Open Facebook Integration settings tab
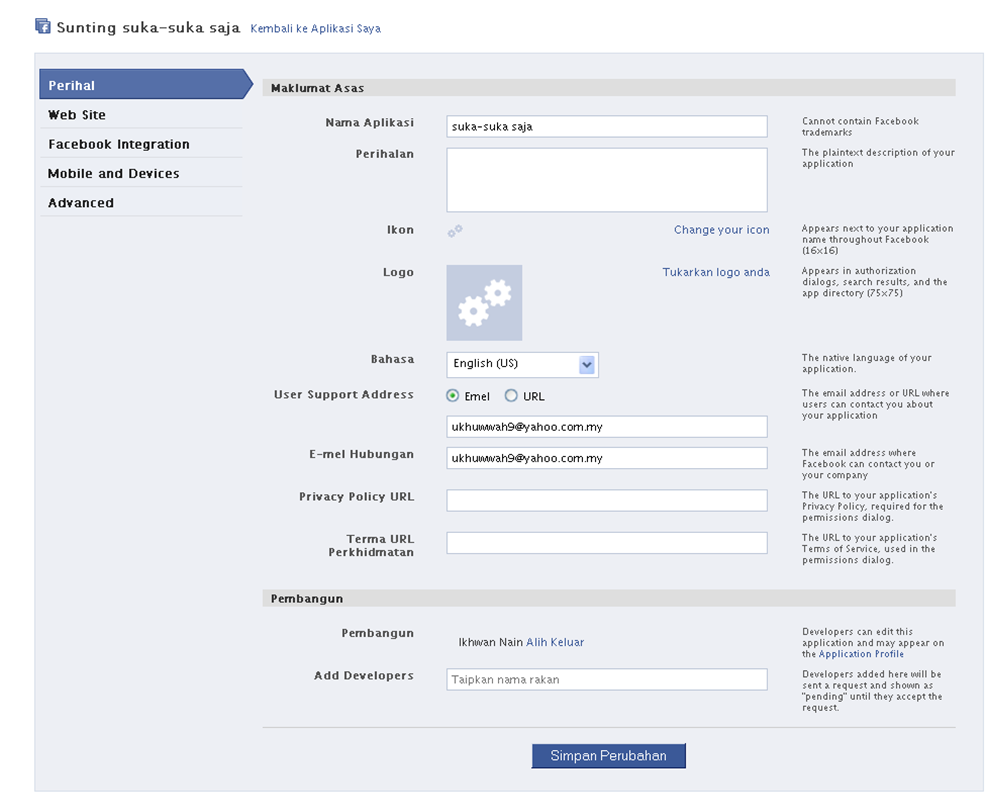This screenshot has width=1007, height=797. (x=118, y=144)
